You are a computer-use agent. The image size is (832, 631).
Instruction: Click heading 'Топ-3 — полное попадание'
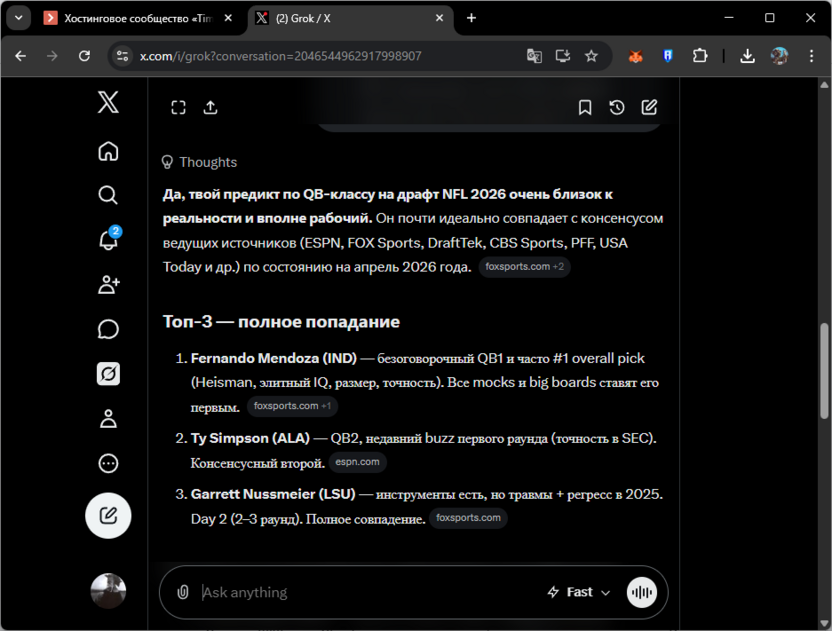click(x=281, y=322)
